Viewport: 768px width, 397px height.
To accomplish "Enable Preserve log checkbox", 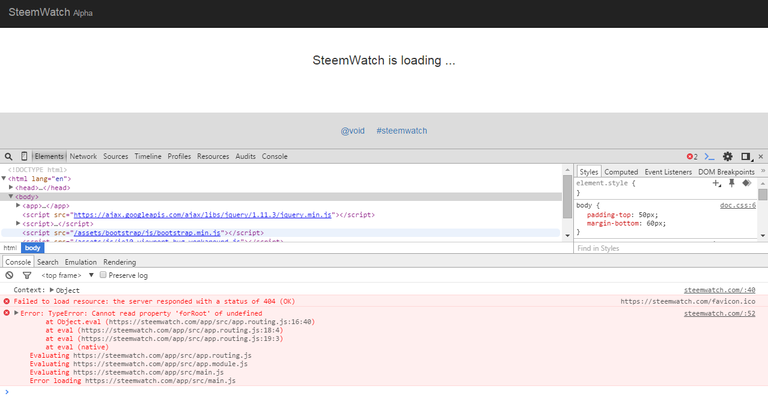I will pyautogui.click(x=103, y=275).
